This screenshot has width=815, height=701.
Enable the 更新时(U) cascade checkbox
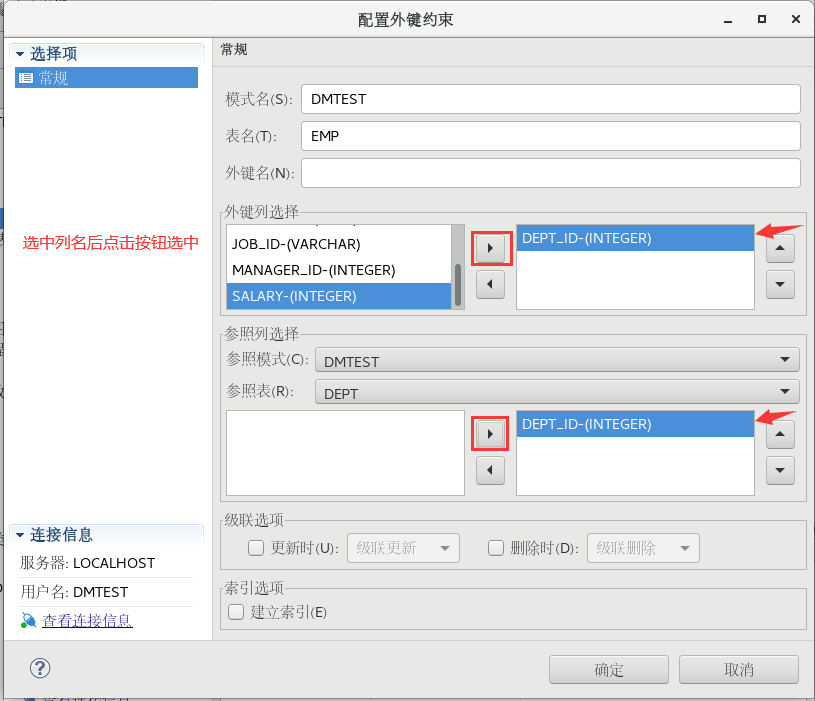(256, 548)
